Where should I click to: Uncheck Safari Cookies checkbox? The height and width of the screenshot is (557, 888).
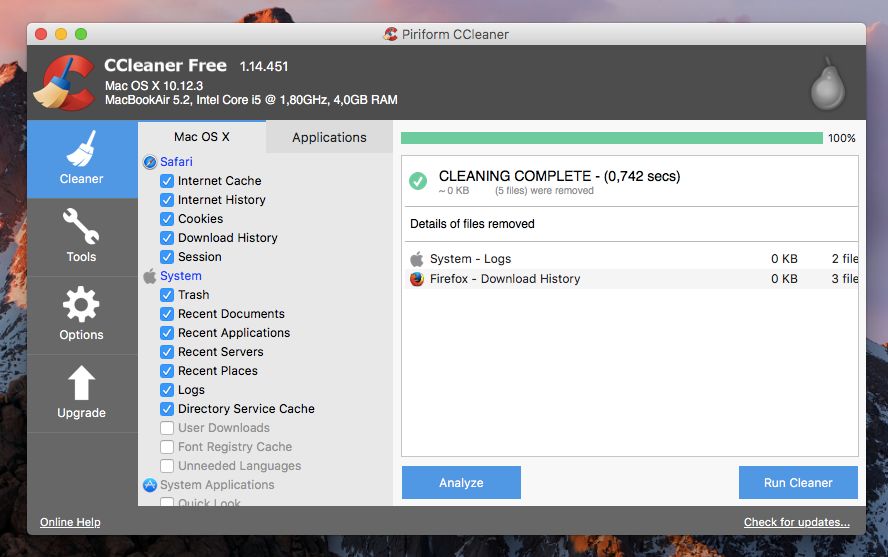[x=166, y=219]
